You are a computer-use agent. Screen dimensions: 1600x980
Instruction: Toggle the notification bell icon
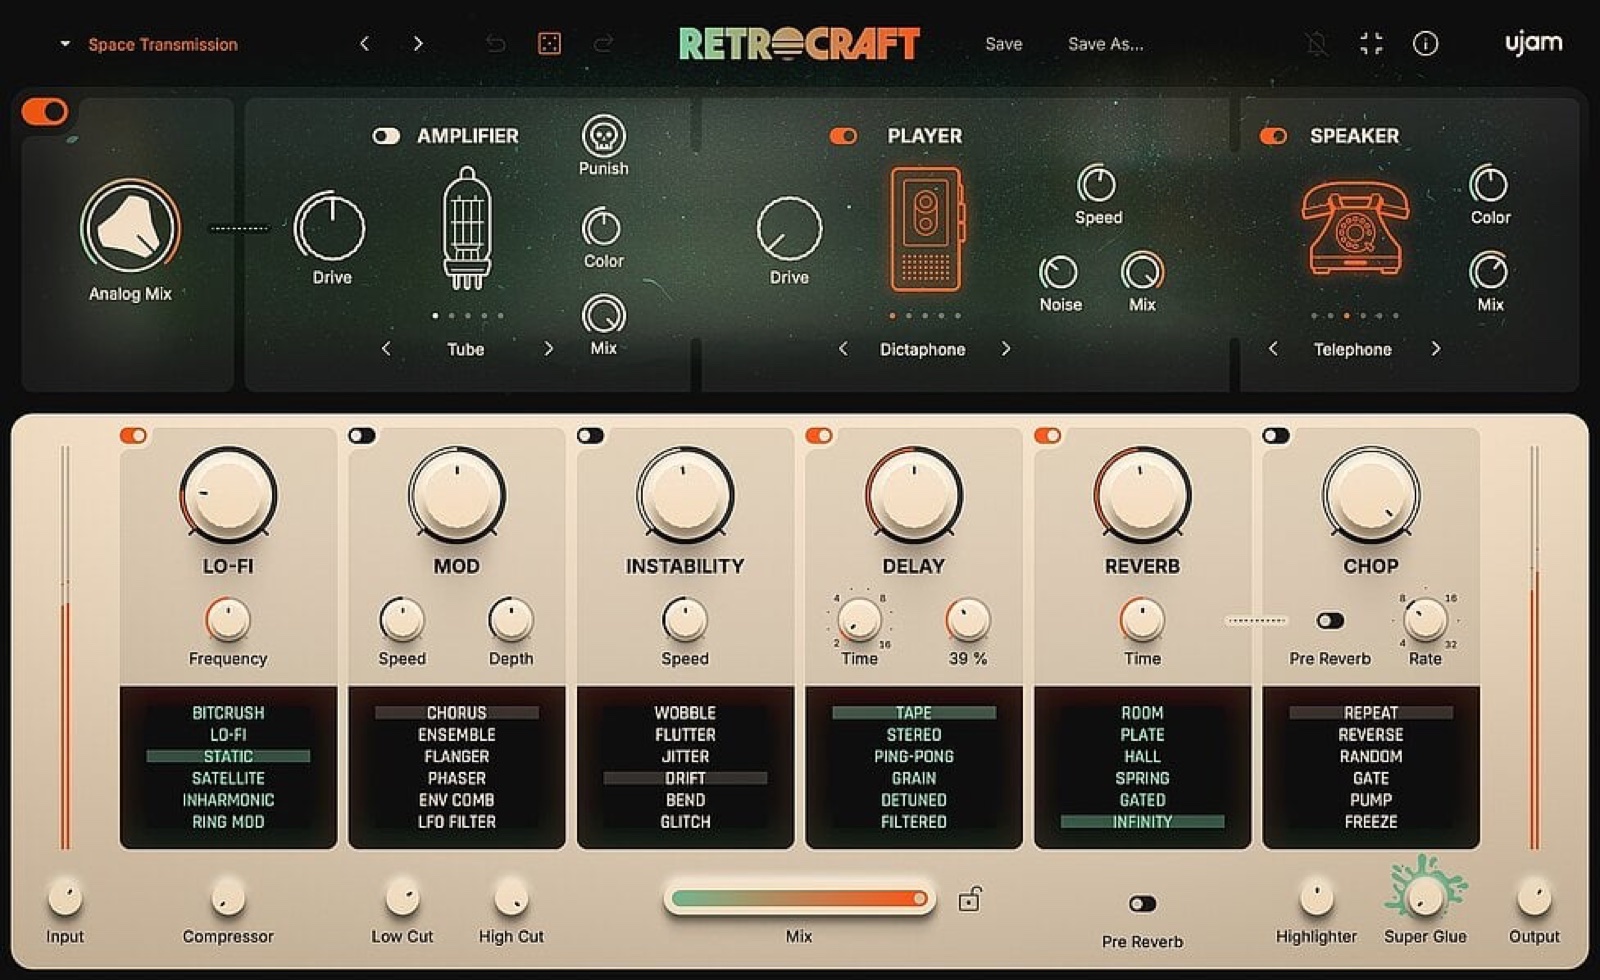pos(1317,43)
